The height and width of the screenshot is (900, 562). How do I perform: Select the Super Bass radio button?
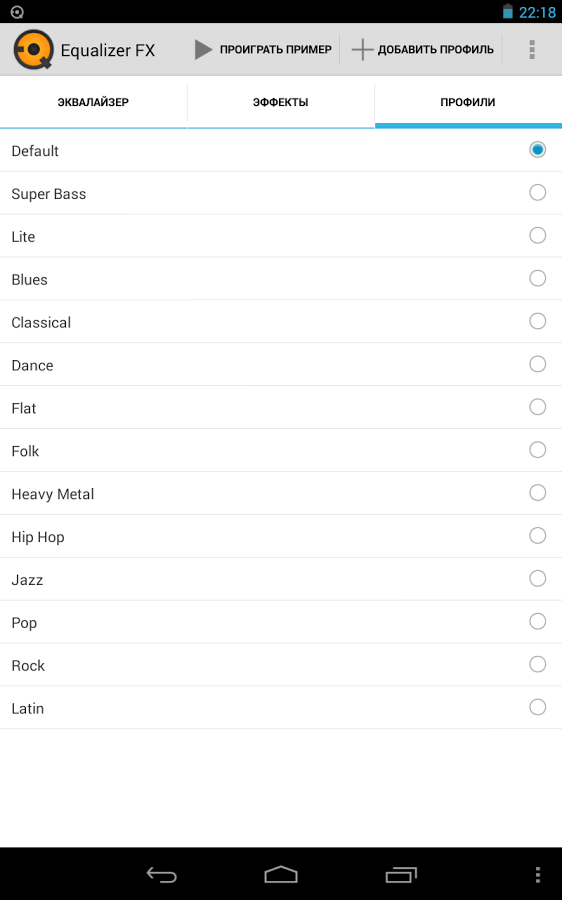(x=537, y=193)
